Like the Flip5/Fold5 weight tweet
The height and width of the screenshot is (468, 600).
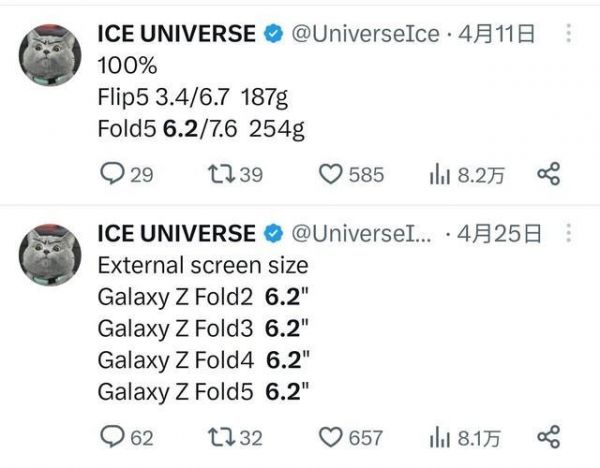point(331,175)
